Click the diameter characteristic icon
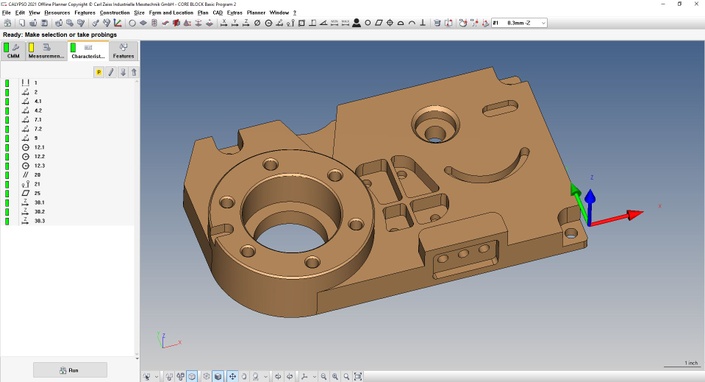This screenshot has width=705, height=382. pos(257,23)
